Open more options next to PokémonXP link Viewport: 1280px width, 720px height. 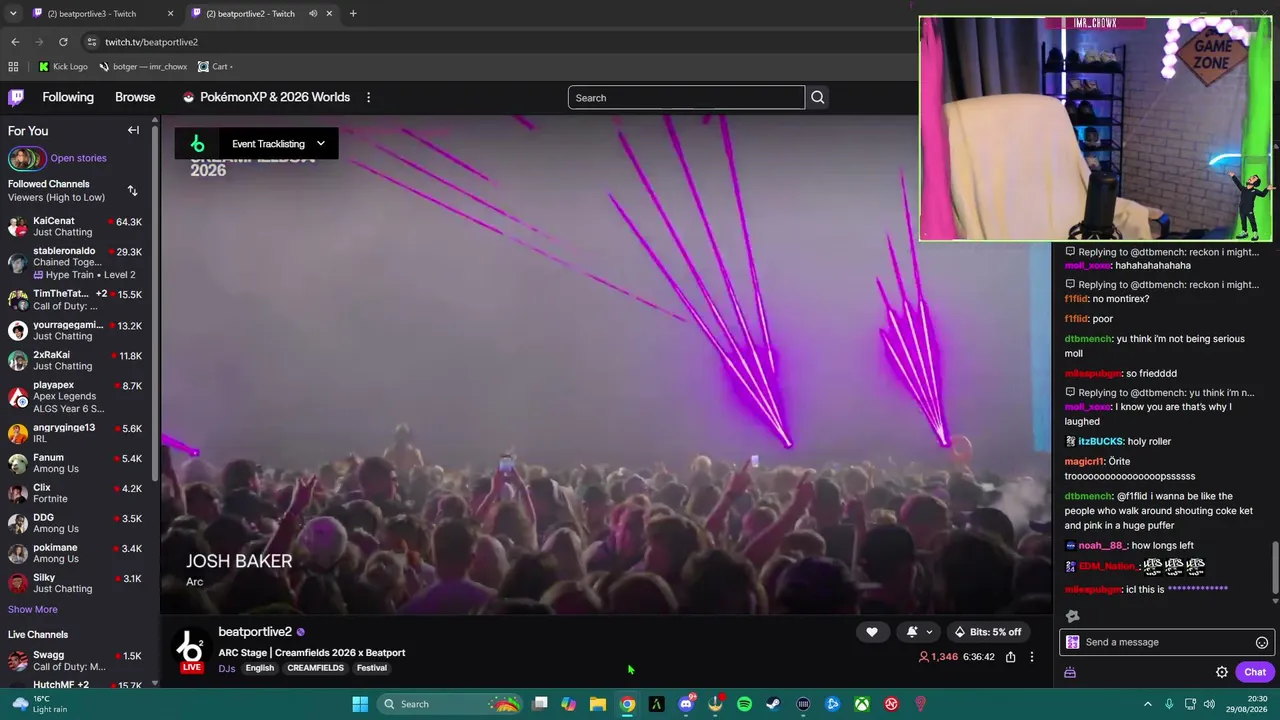(x=368, y=97)
